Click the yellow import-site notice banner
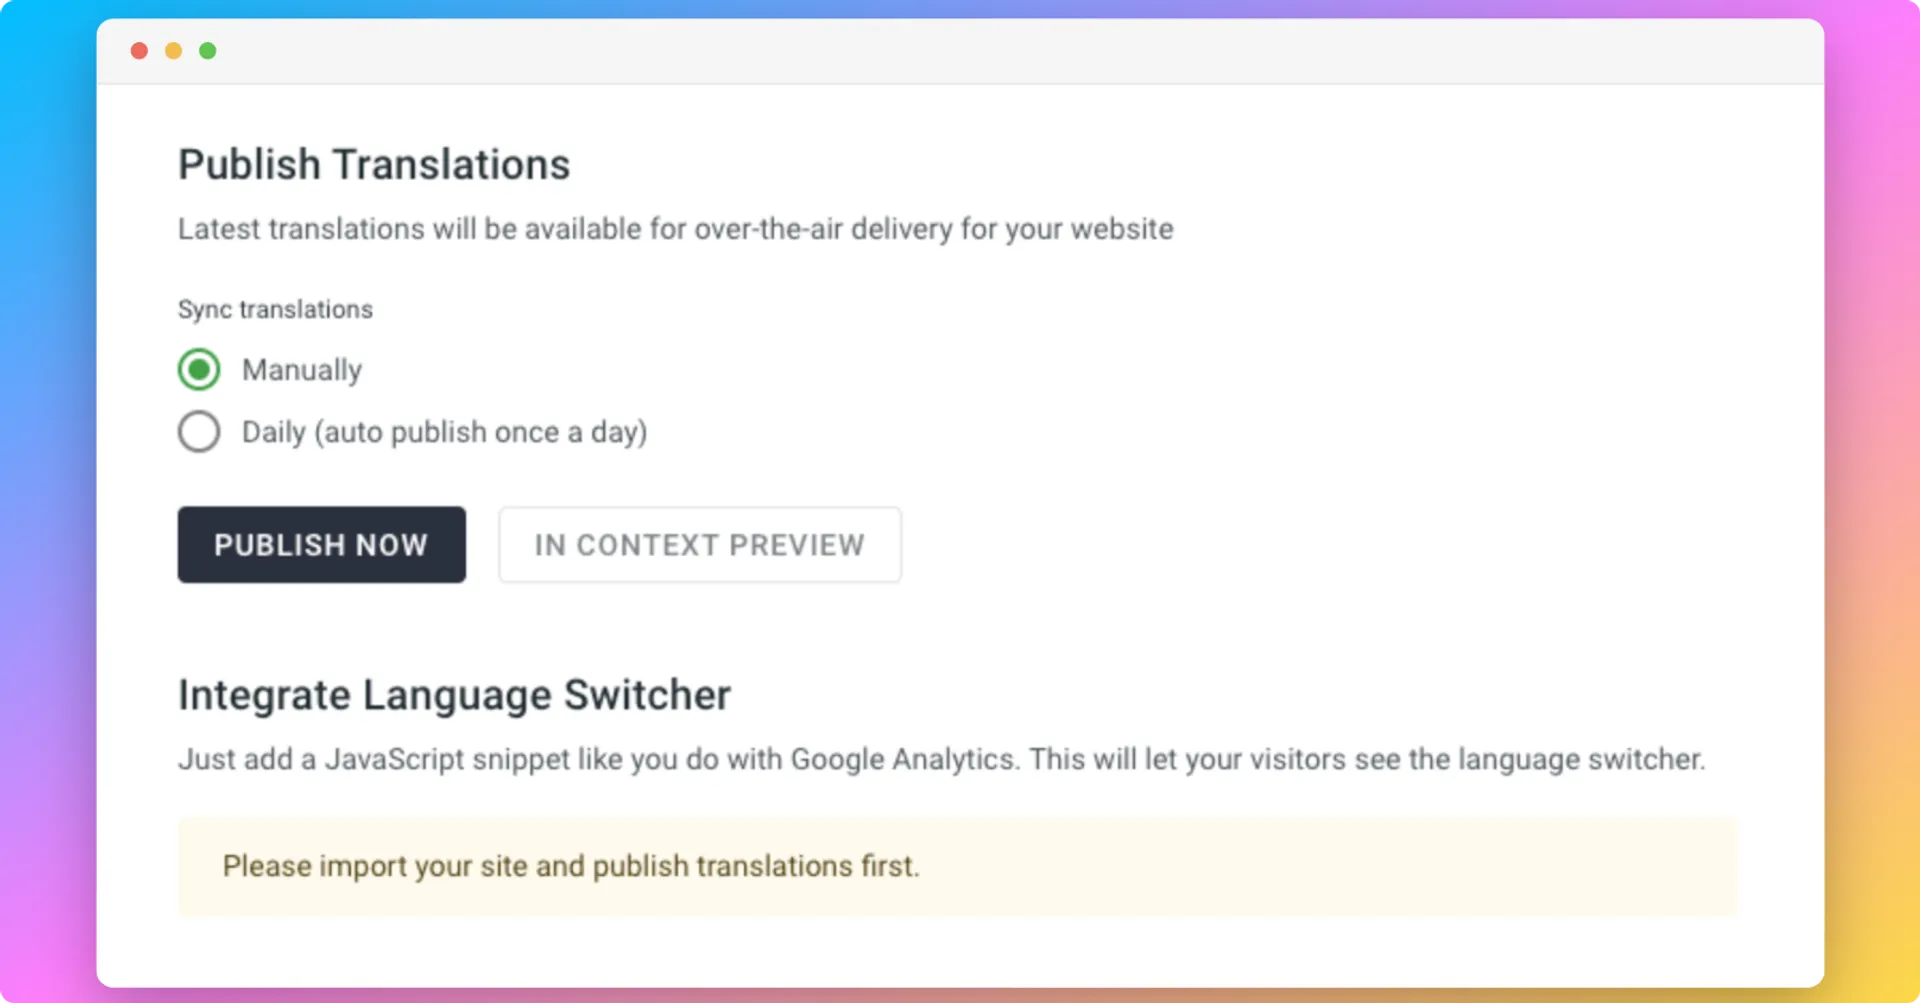The image size is (1920, 1003). click(x=958, y=866)
